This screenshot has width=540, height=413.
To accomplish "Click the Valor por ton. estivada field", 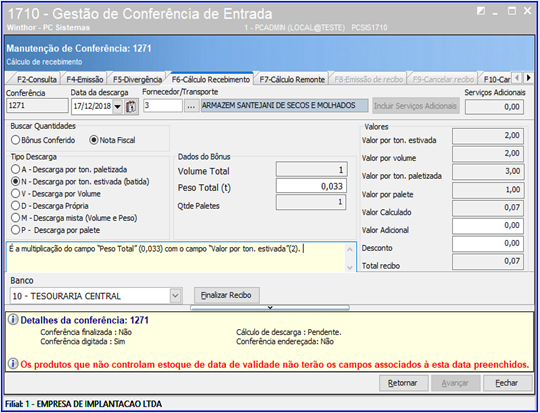I will pos(488,136).
